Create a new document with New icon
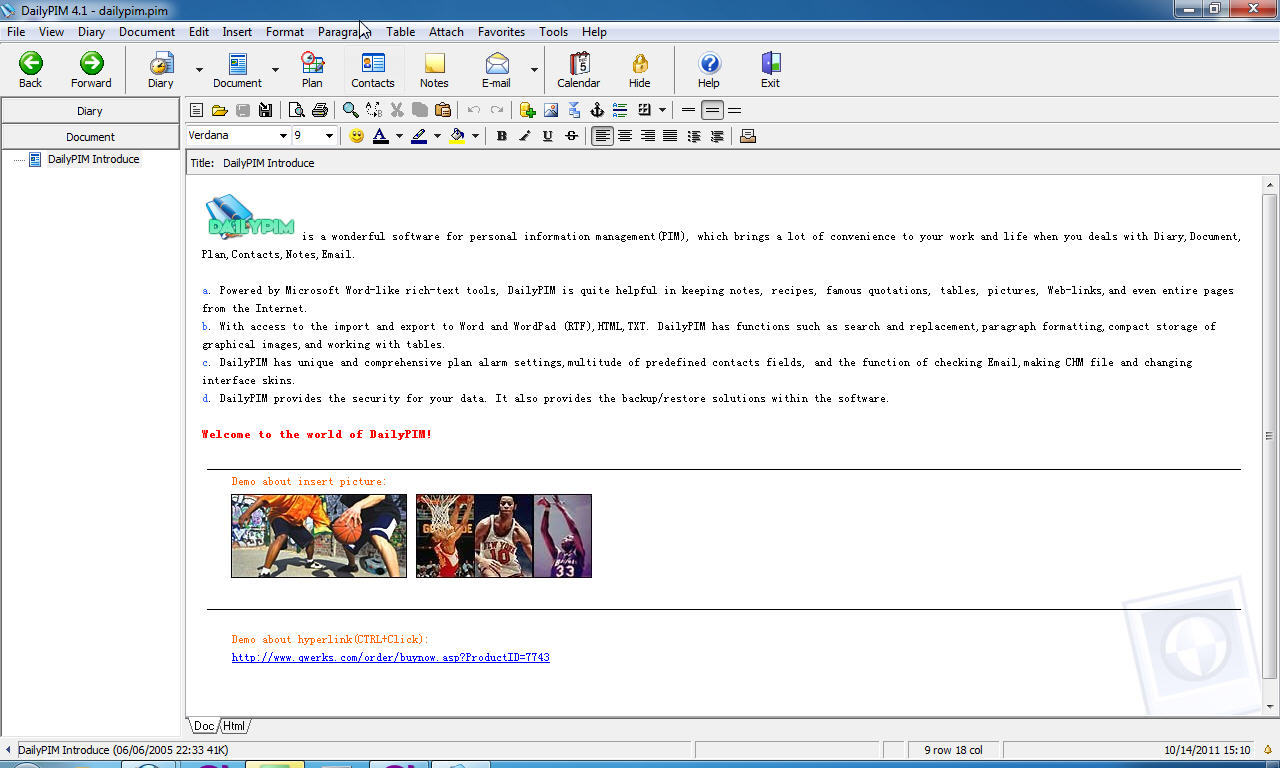The width and height of the screenshot is (1280, 768). (x=197, y=110)
